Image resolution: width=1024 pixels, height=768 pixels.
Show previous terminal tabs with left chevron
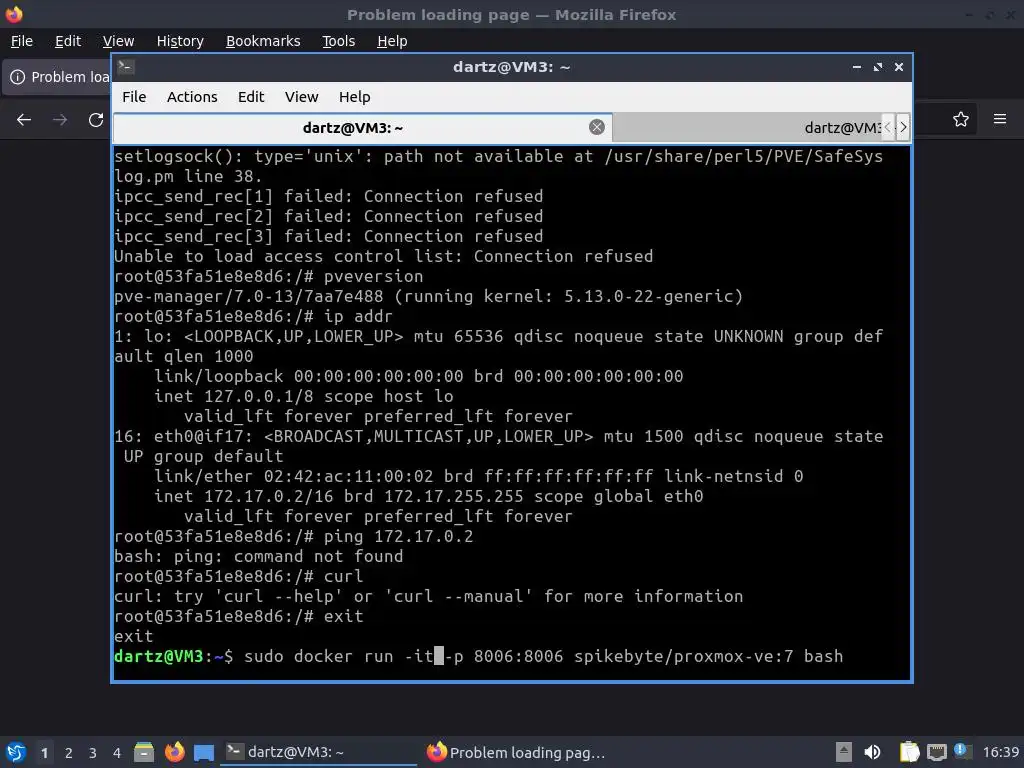[x=888, y=127]
